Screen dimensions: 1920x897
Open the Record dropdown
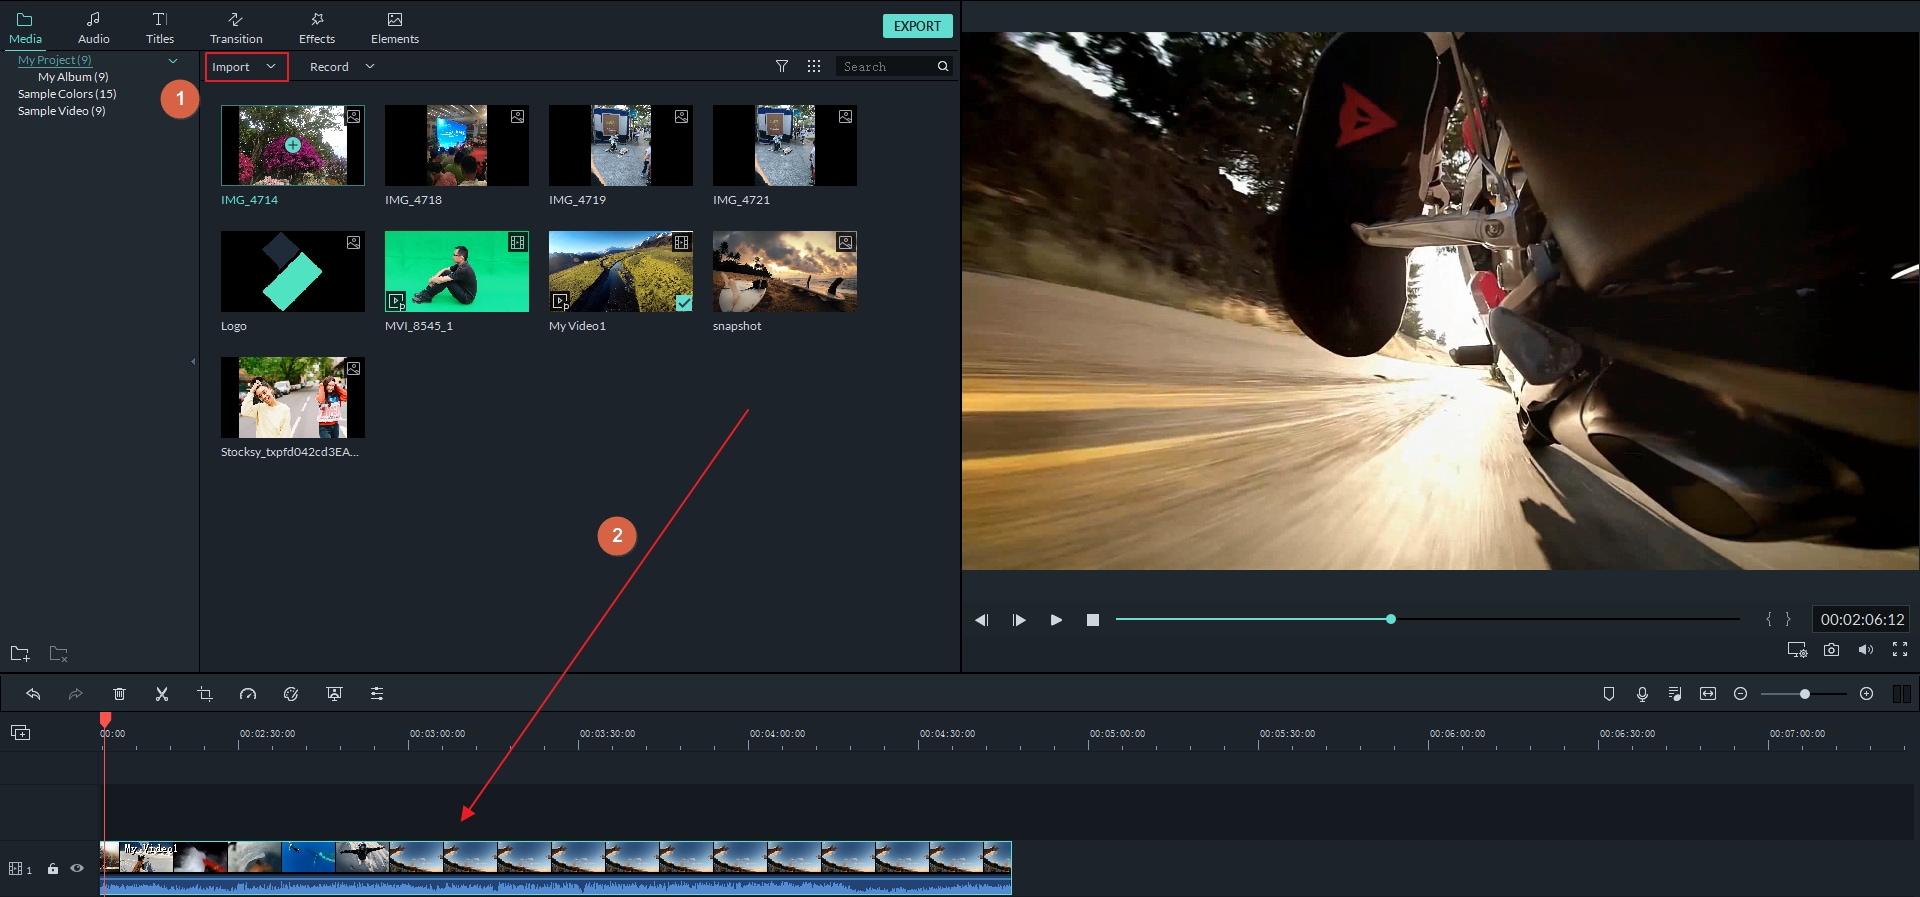point(341,67)
